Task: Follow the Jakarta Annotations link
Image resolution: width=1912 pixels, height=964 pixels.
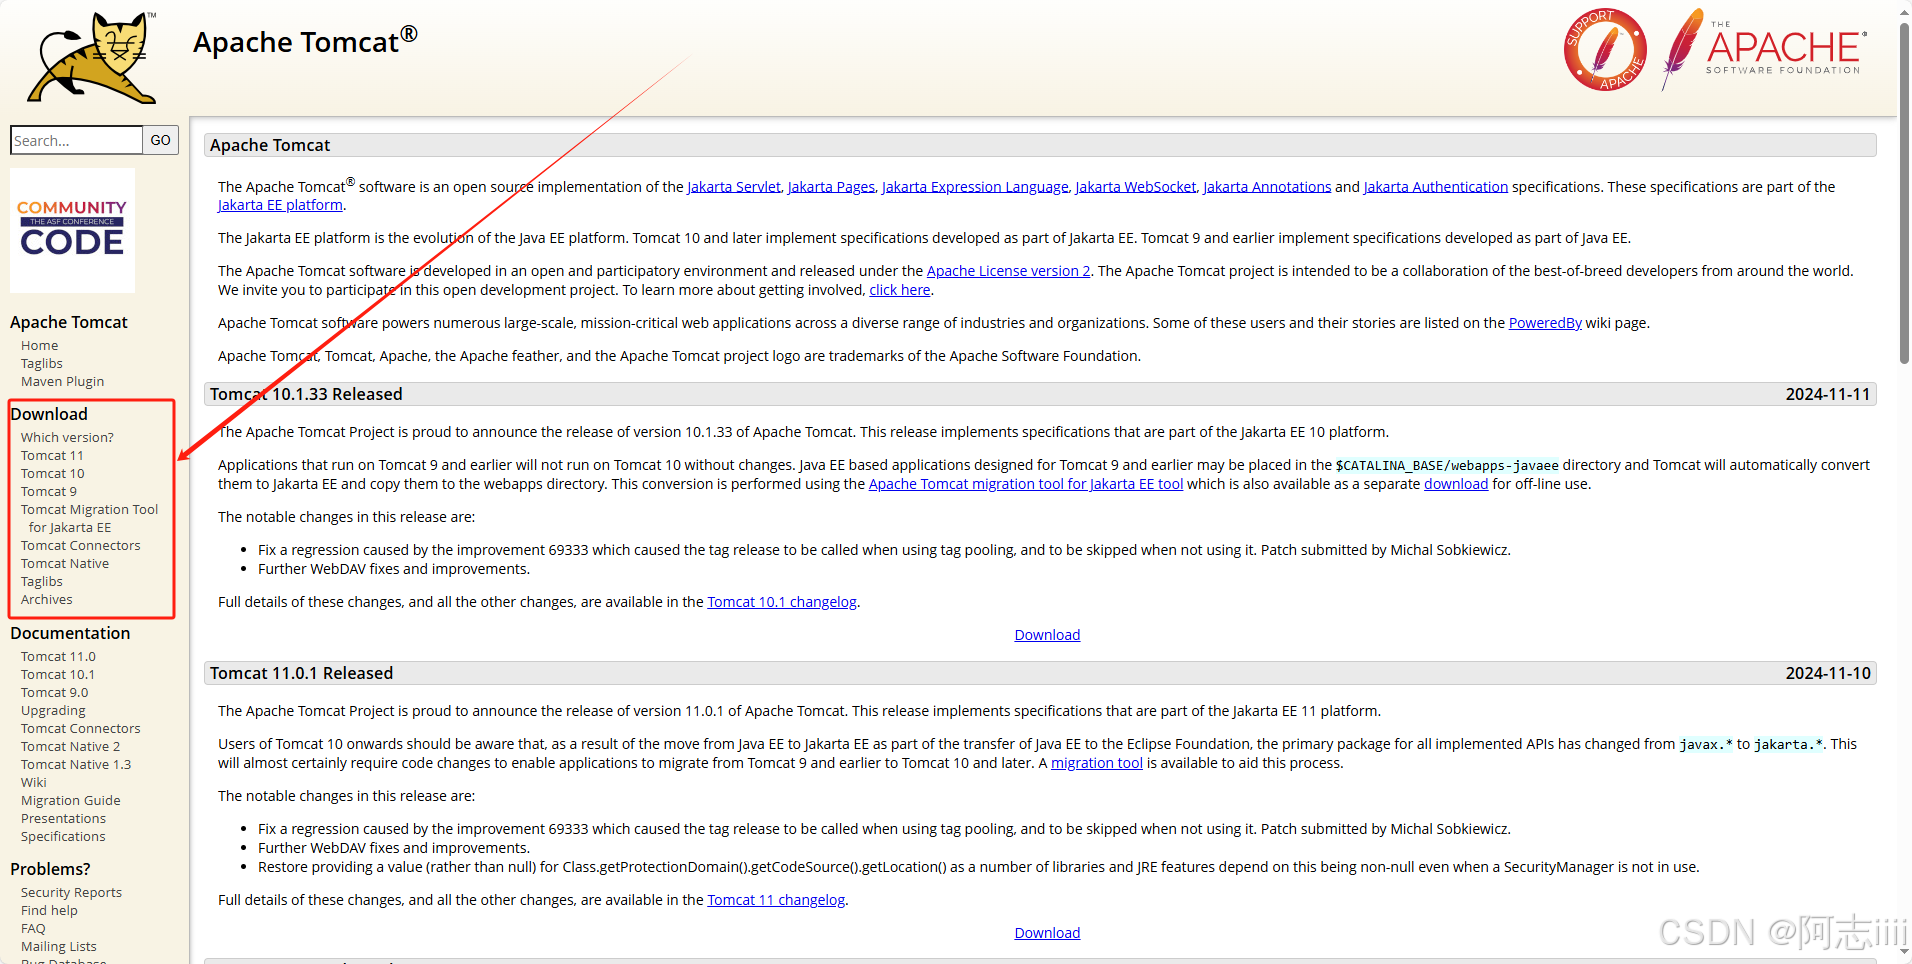Action: tap(1267, 187)
